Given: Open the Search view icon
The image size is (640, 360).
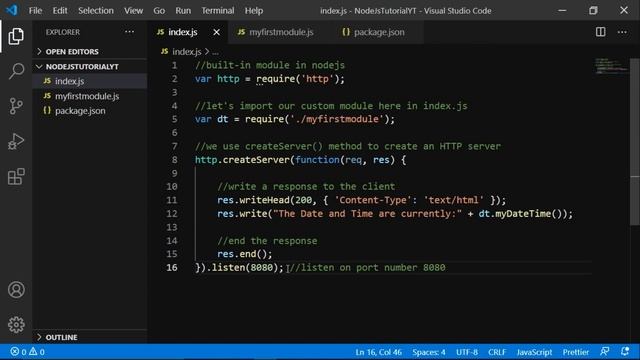Looking at the screenshot, I should pyautogui.click(x=16, y=71).
